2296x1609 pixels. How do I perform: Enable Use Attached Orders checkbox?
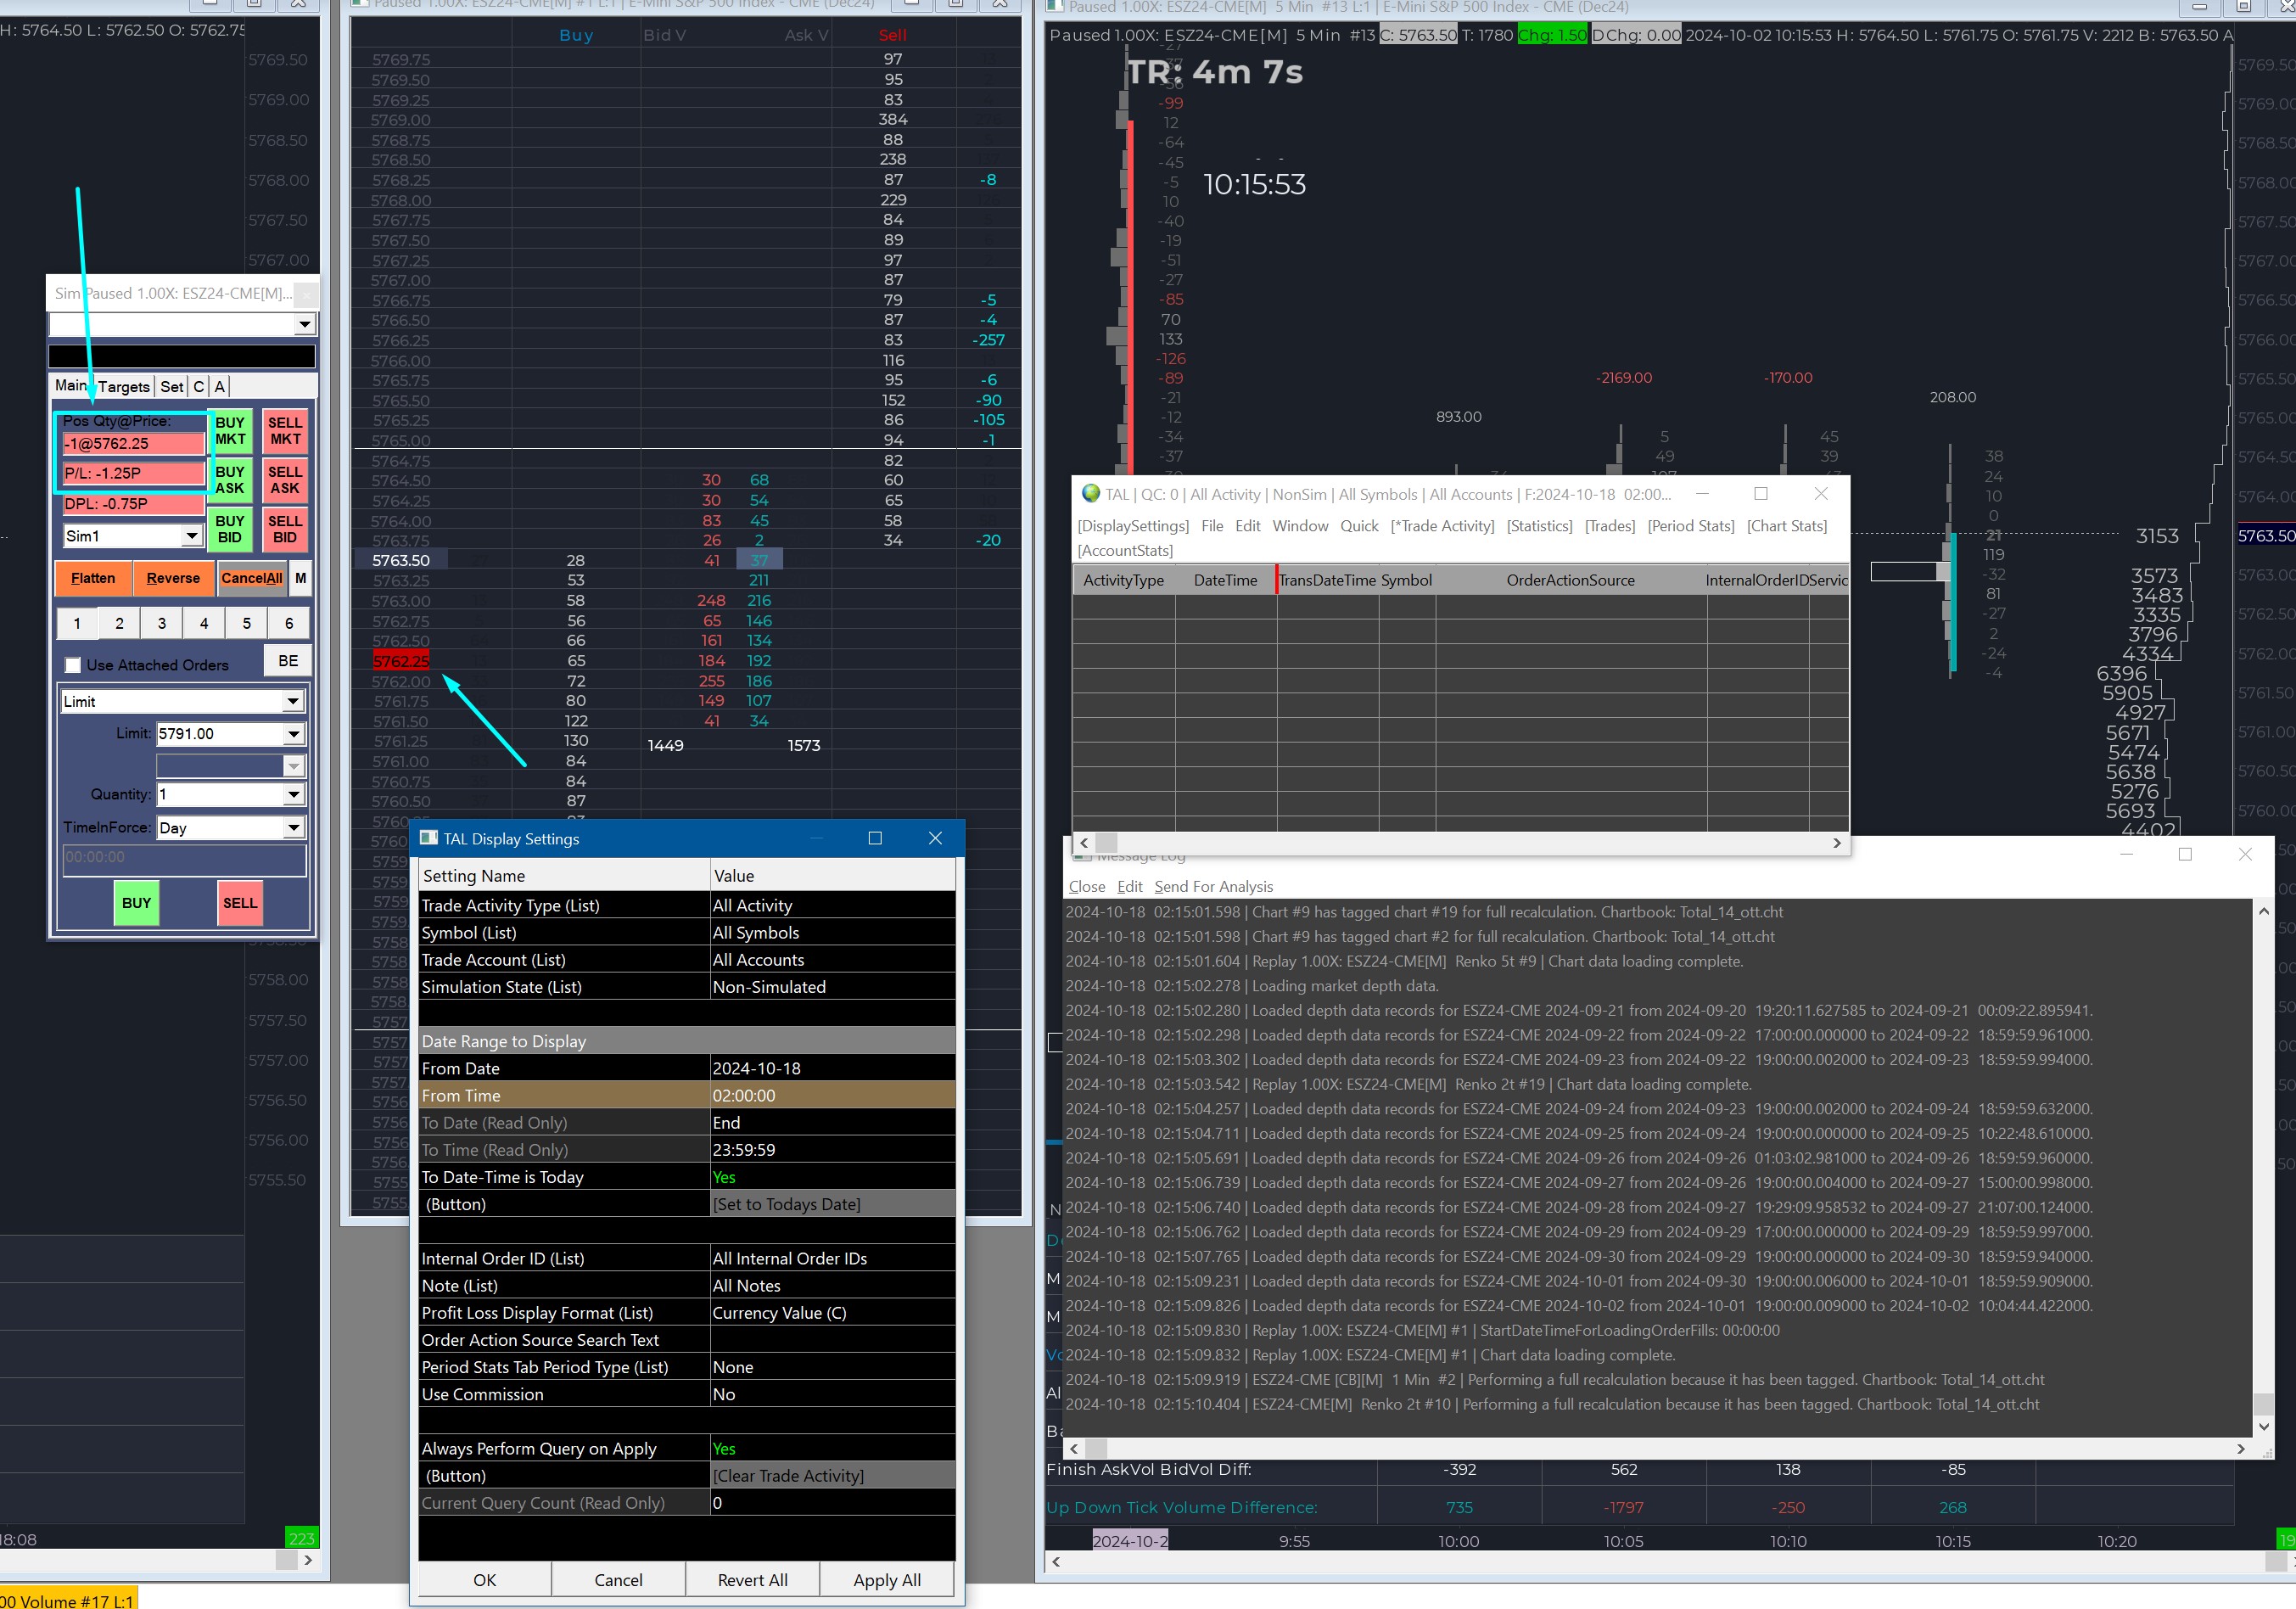73,665
